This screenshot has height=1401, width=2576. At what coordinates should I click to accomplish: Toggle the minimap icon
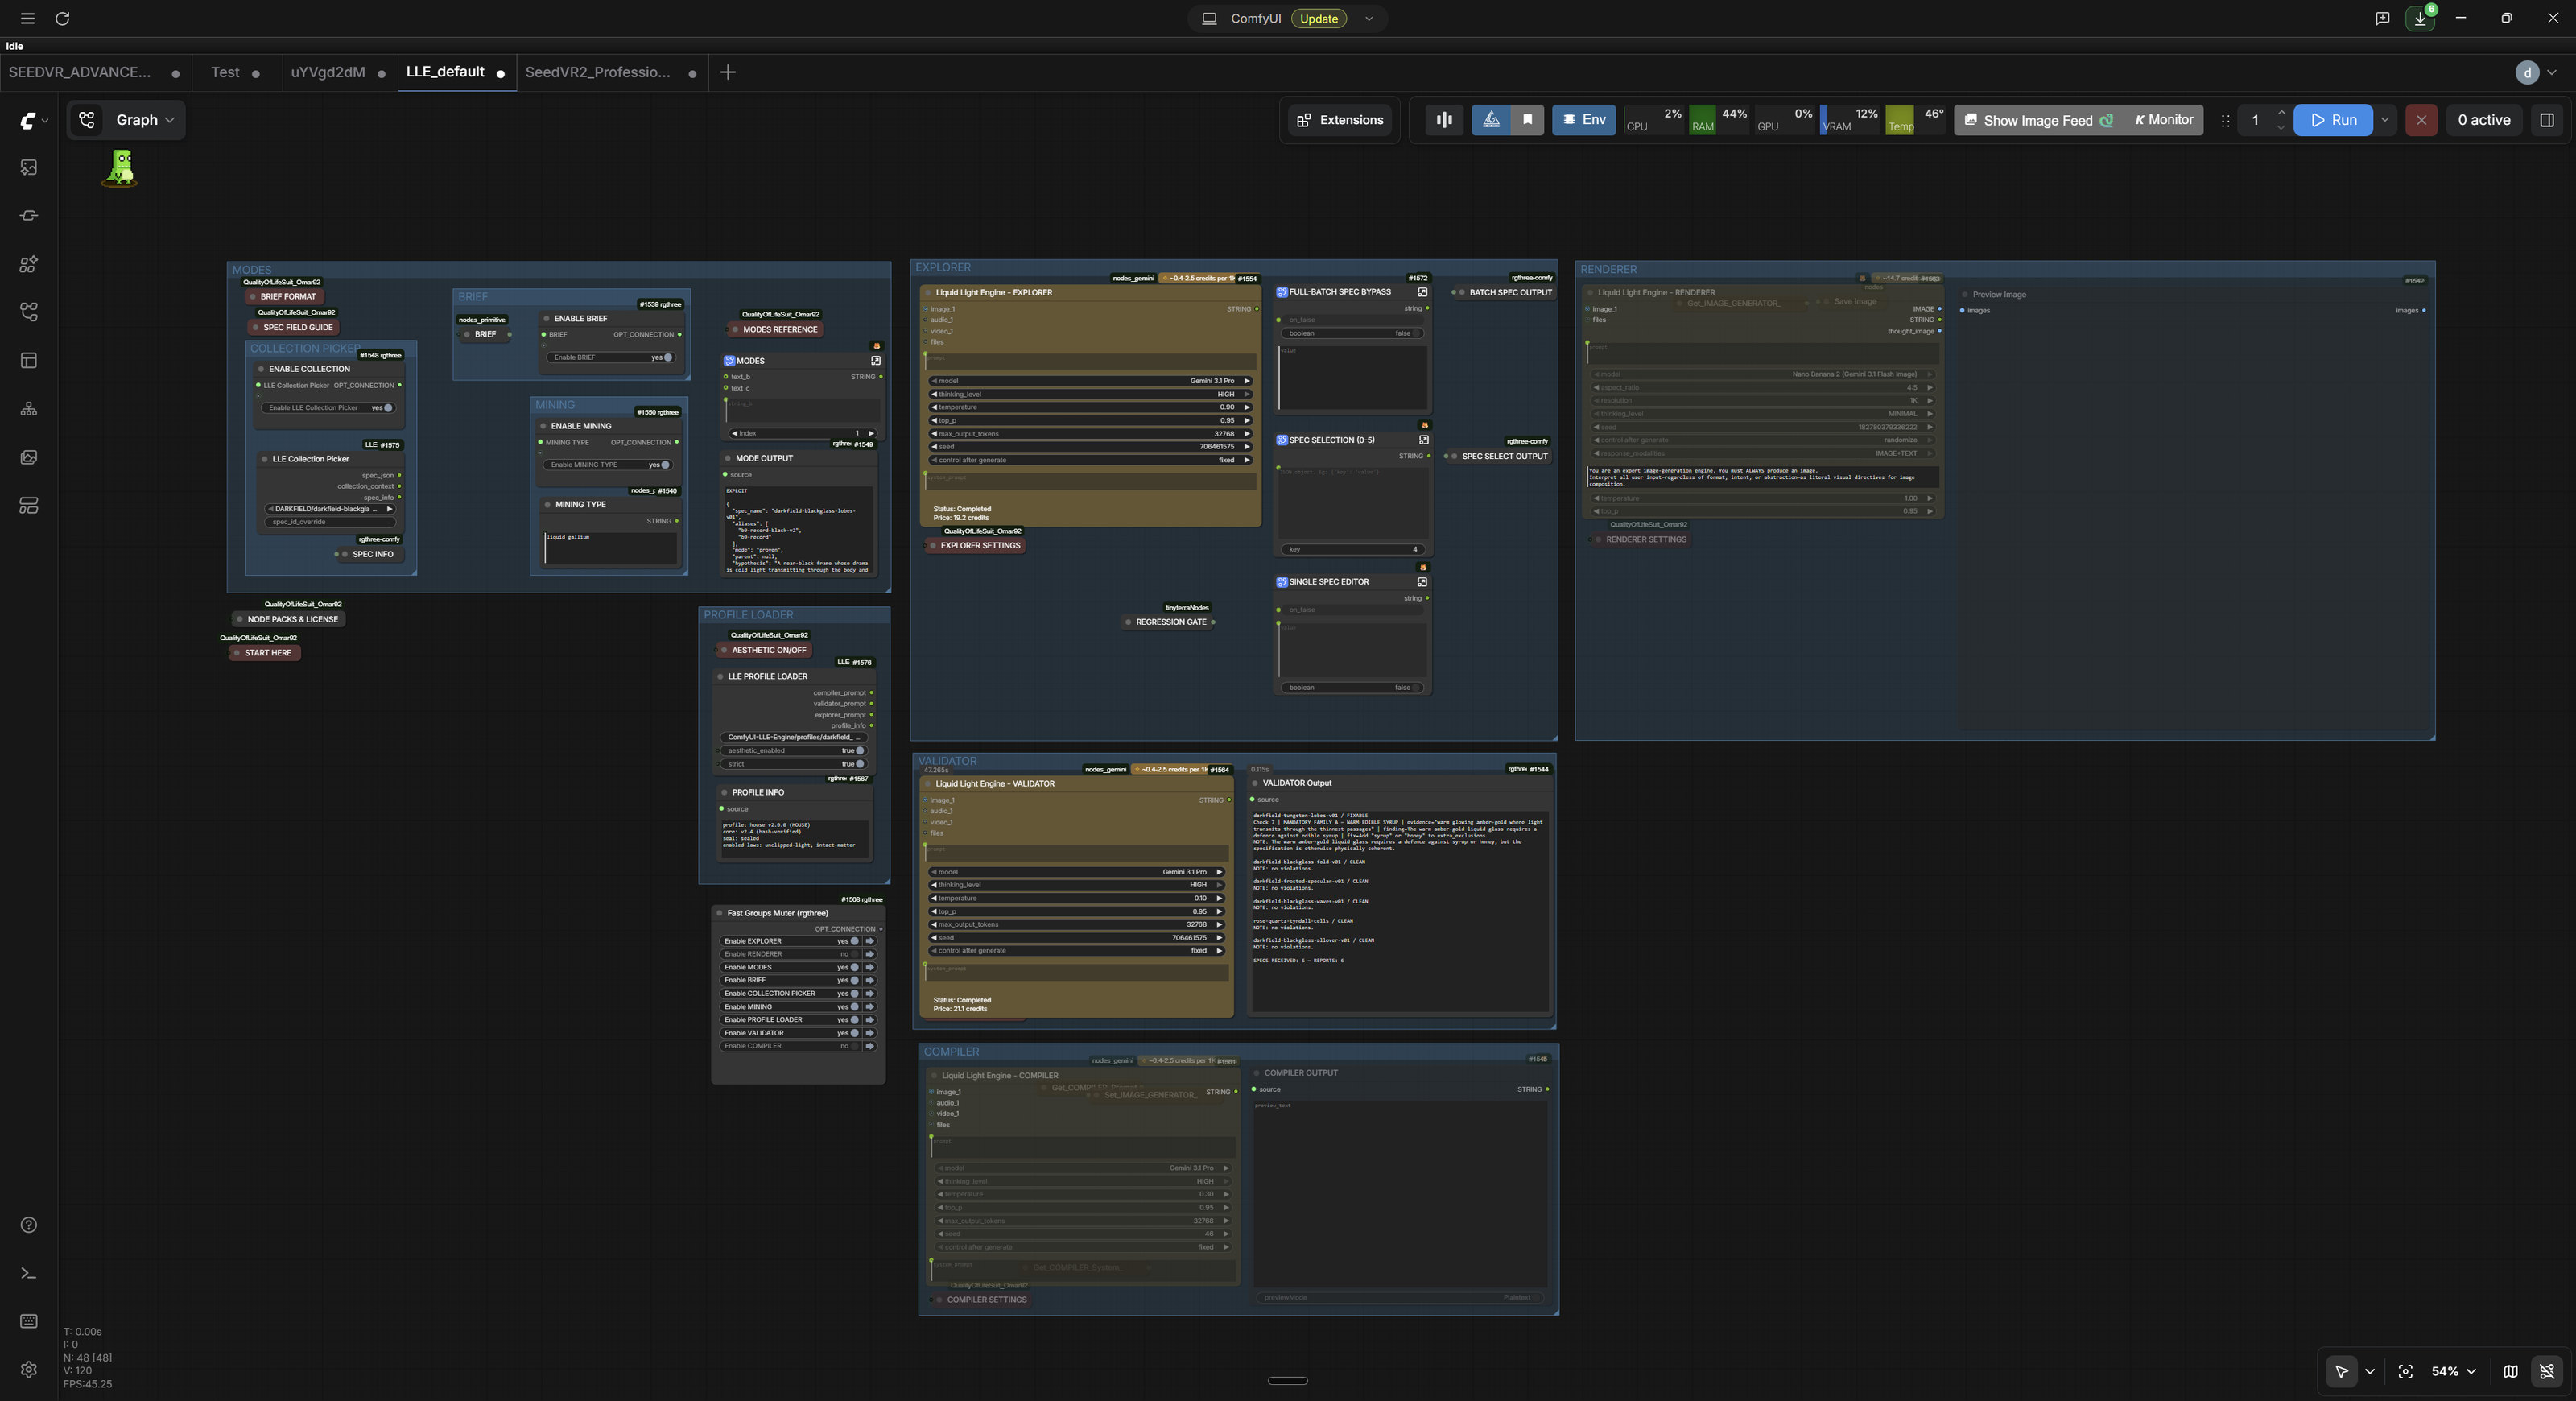click(x=2510, y=1371)
